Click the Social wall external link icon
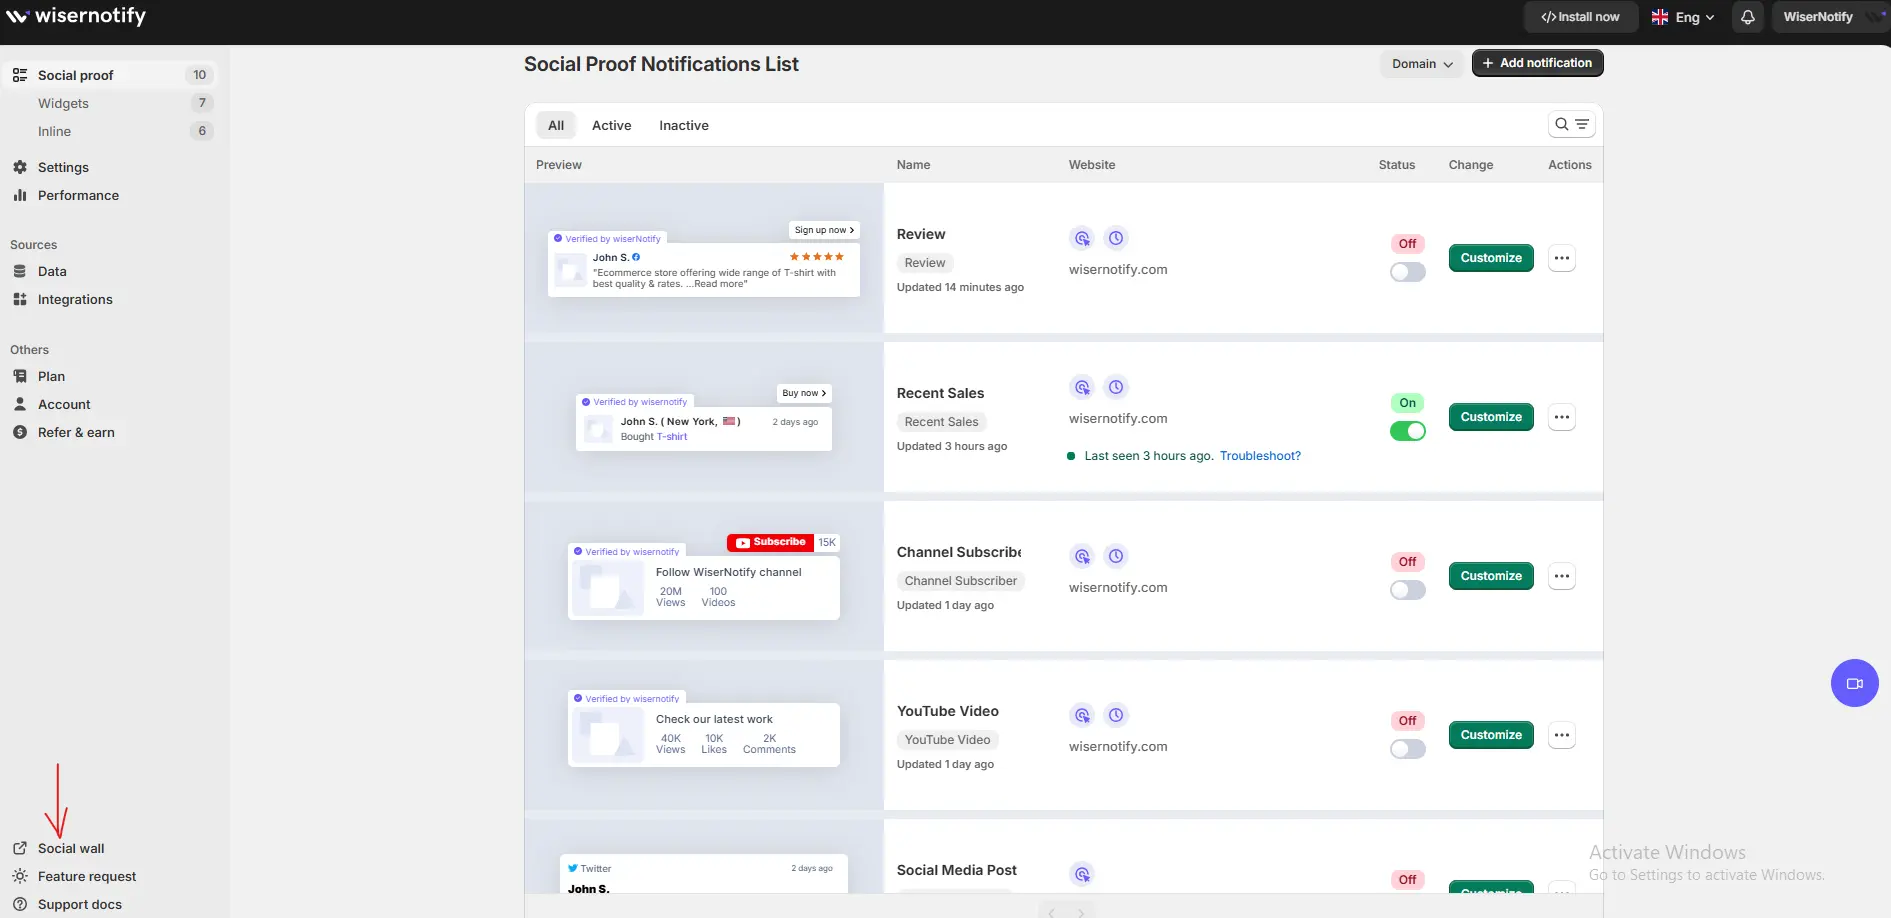The width and height of the screenshot is (1891, 918). [20, 848]
